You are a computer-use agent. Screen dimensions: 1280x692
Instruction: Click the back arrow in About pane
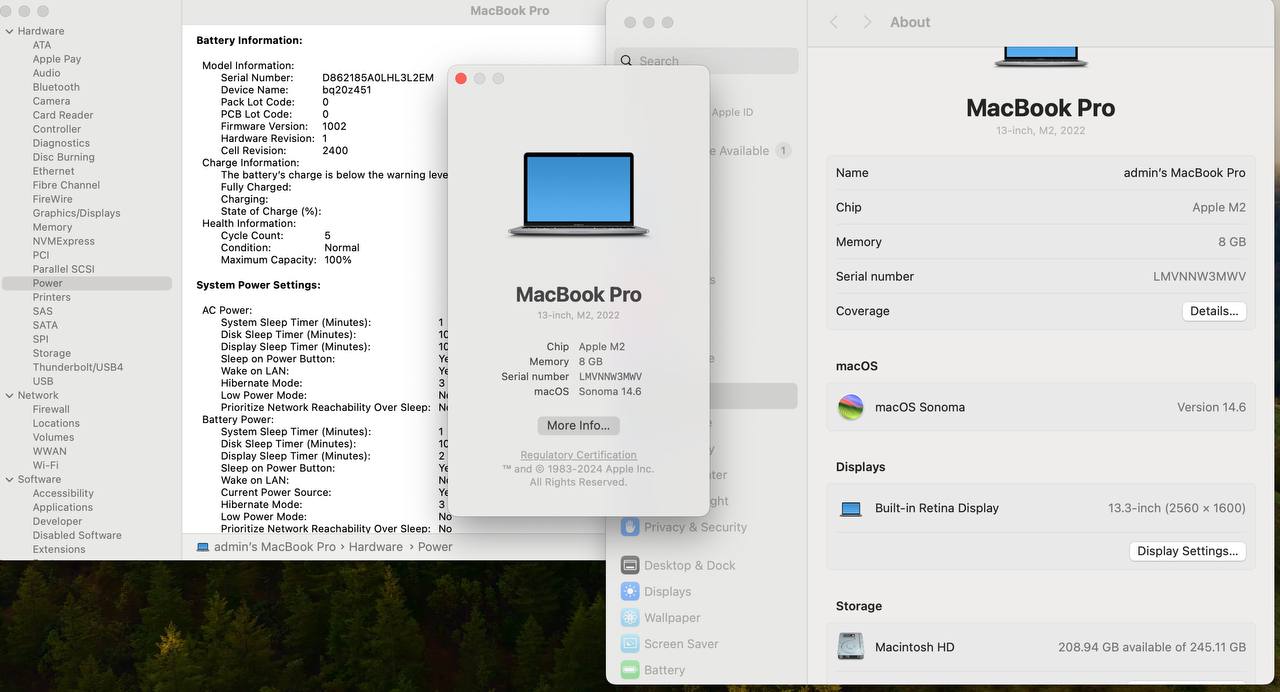pos(835,22)
